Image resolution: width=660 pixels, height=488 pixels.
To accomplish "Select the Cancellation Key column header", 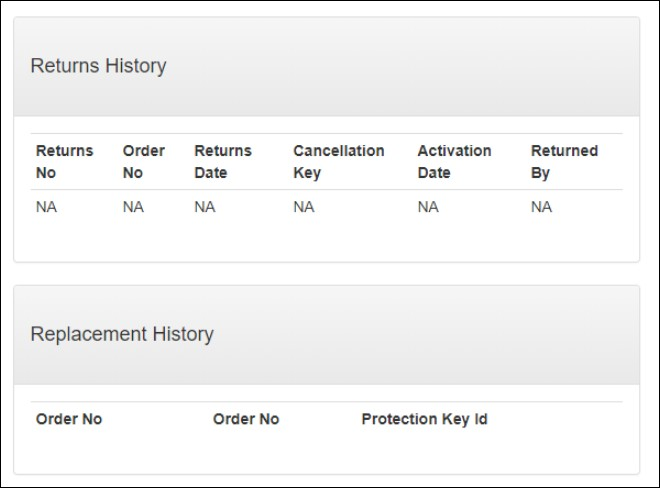I will coord(338,162).
